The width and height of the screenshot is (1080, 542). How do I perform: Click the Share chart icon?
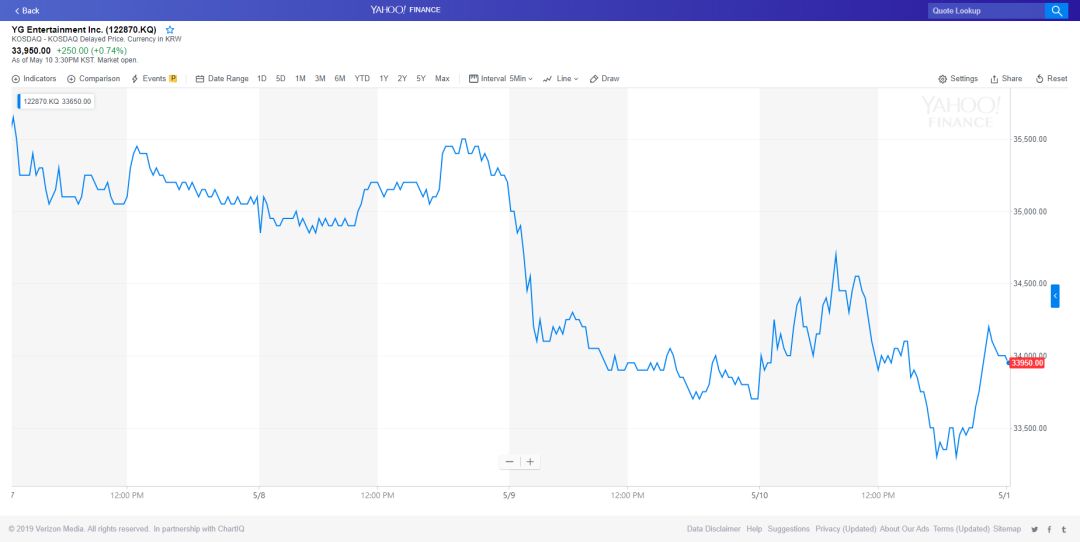tap(1006, 79)
